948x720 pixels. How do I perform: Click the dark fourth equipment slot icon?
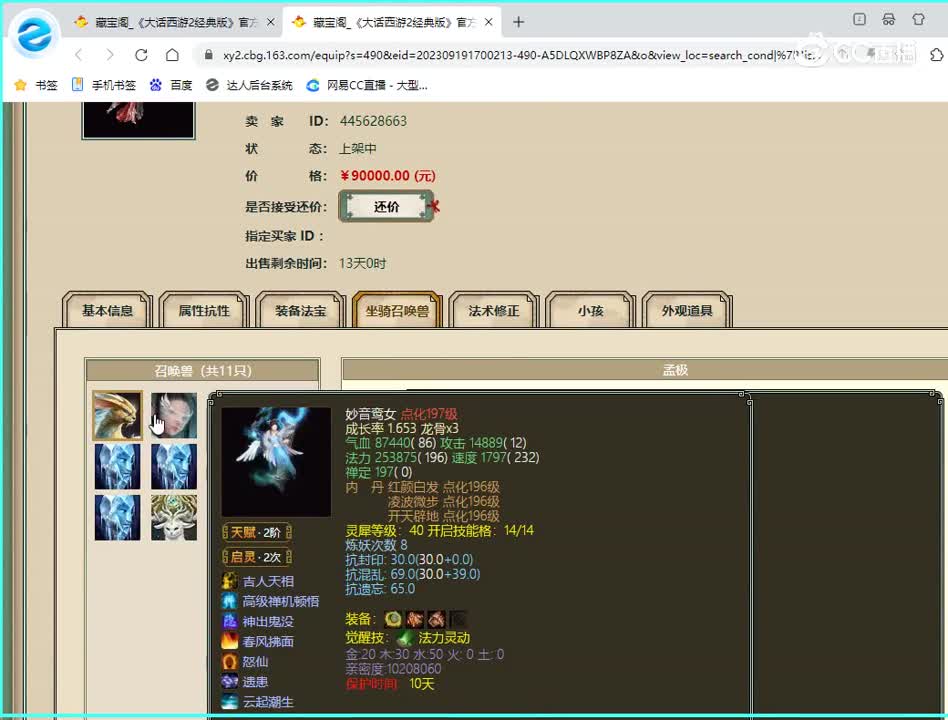click(458, 618)
